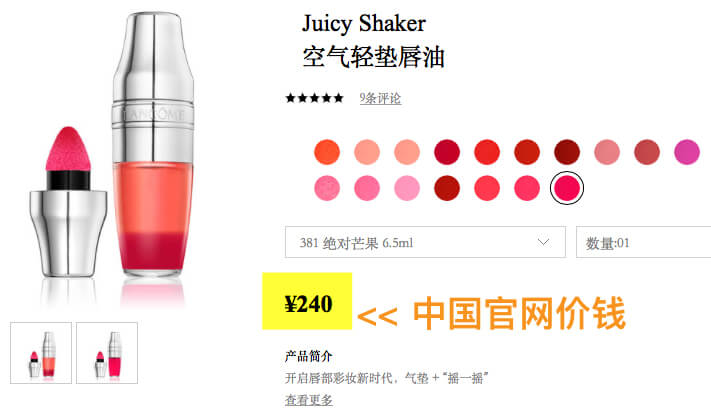Click the ¥240 price highlight

[307, 301]
